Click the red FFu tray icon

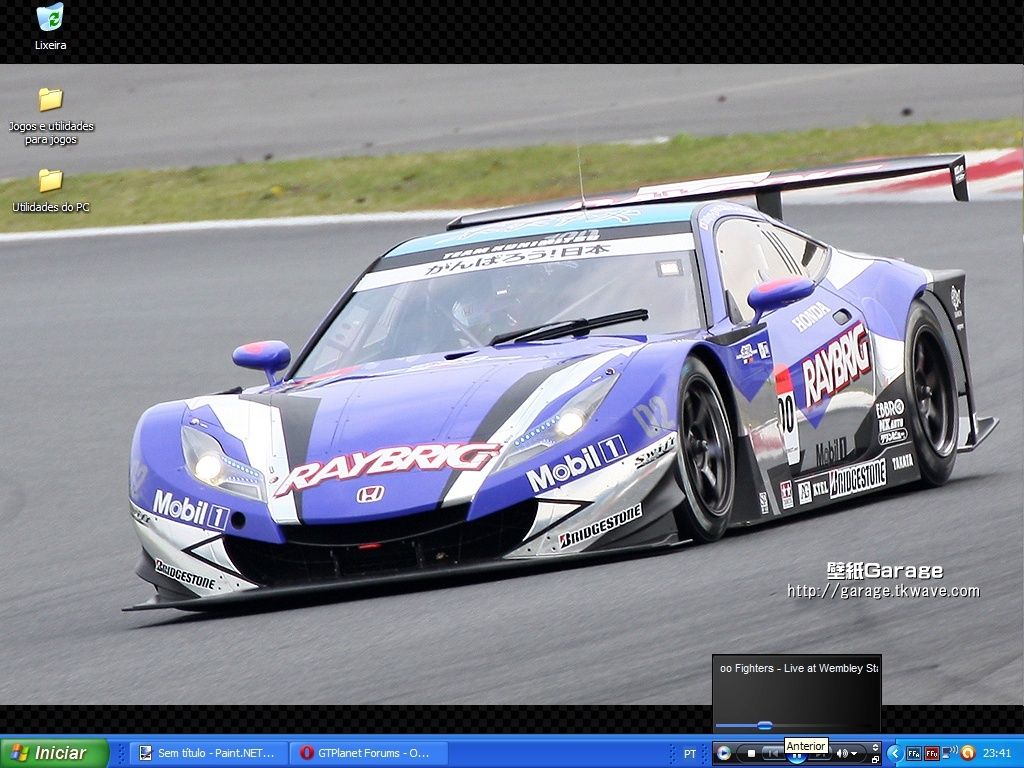[x=931, y=754]
